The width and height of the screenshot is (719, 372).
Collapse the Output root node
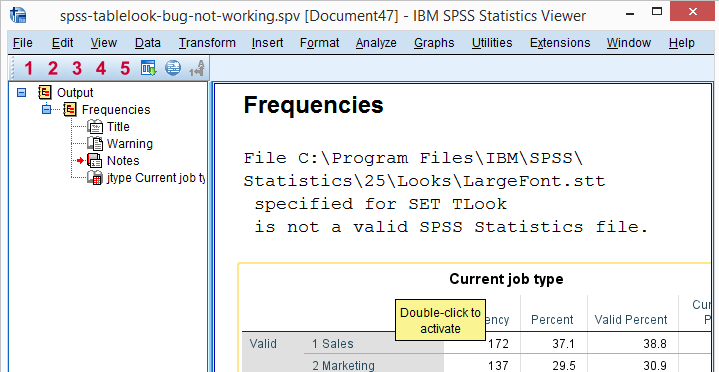(21, 93)
